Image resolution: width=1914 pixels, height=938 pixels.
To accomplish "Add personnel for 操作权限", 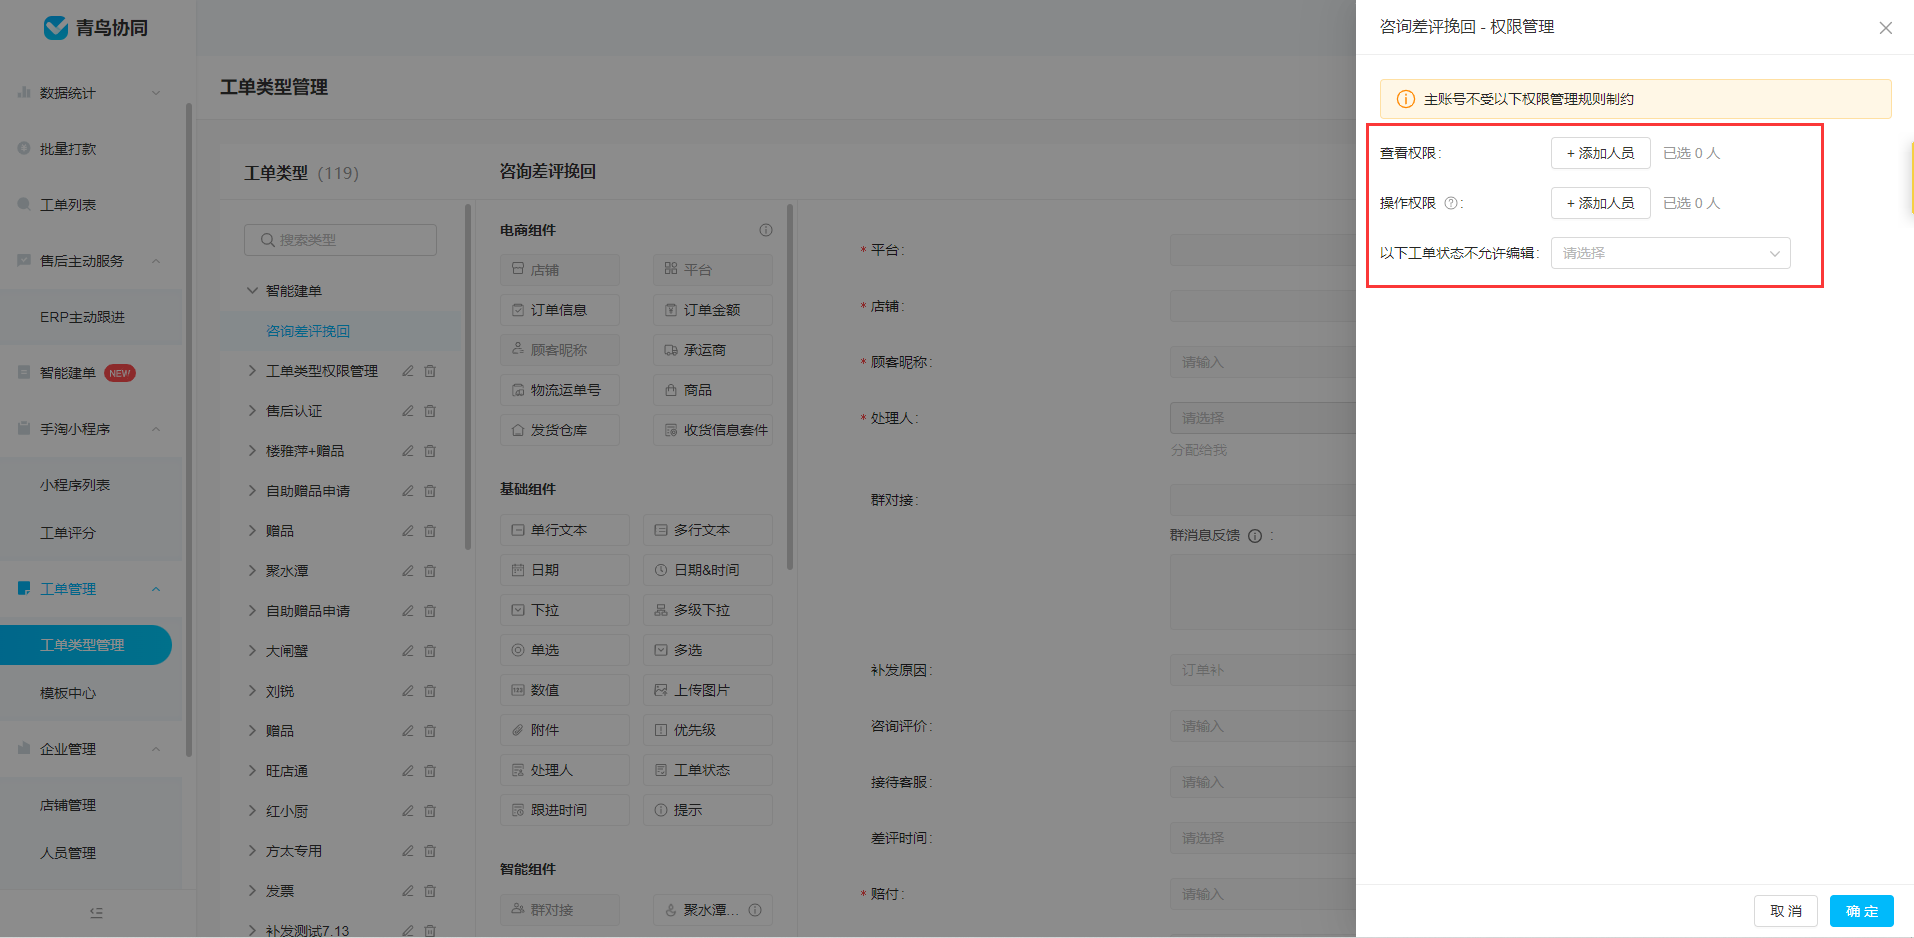I will [x=1600, y=203].
